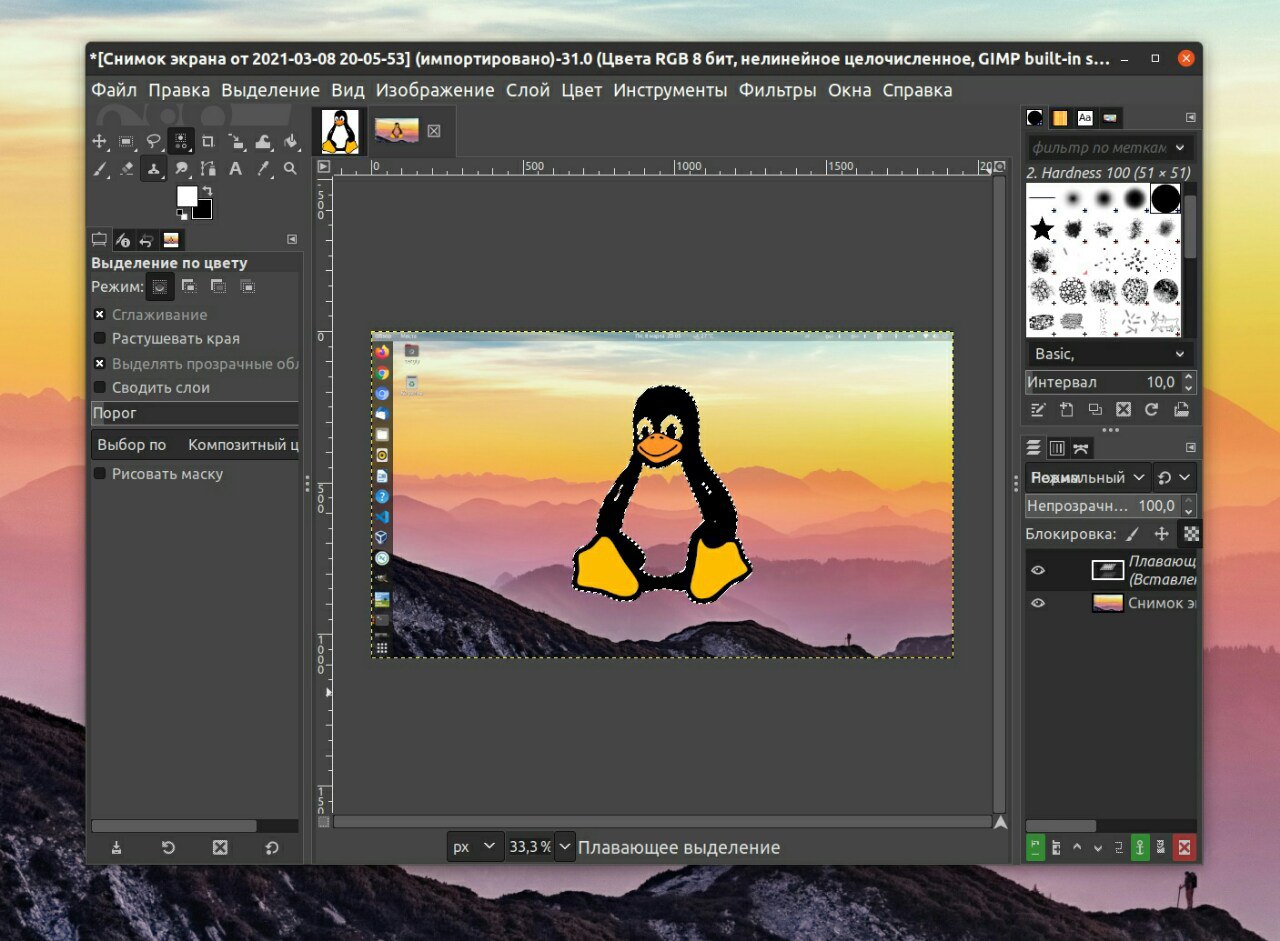Open the px units dropdown

point(475,846)
